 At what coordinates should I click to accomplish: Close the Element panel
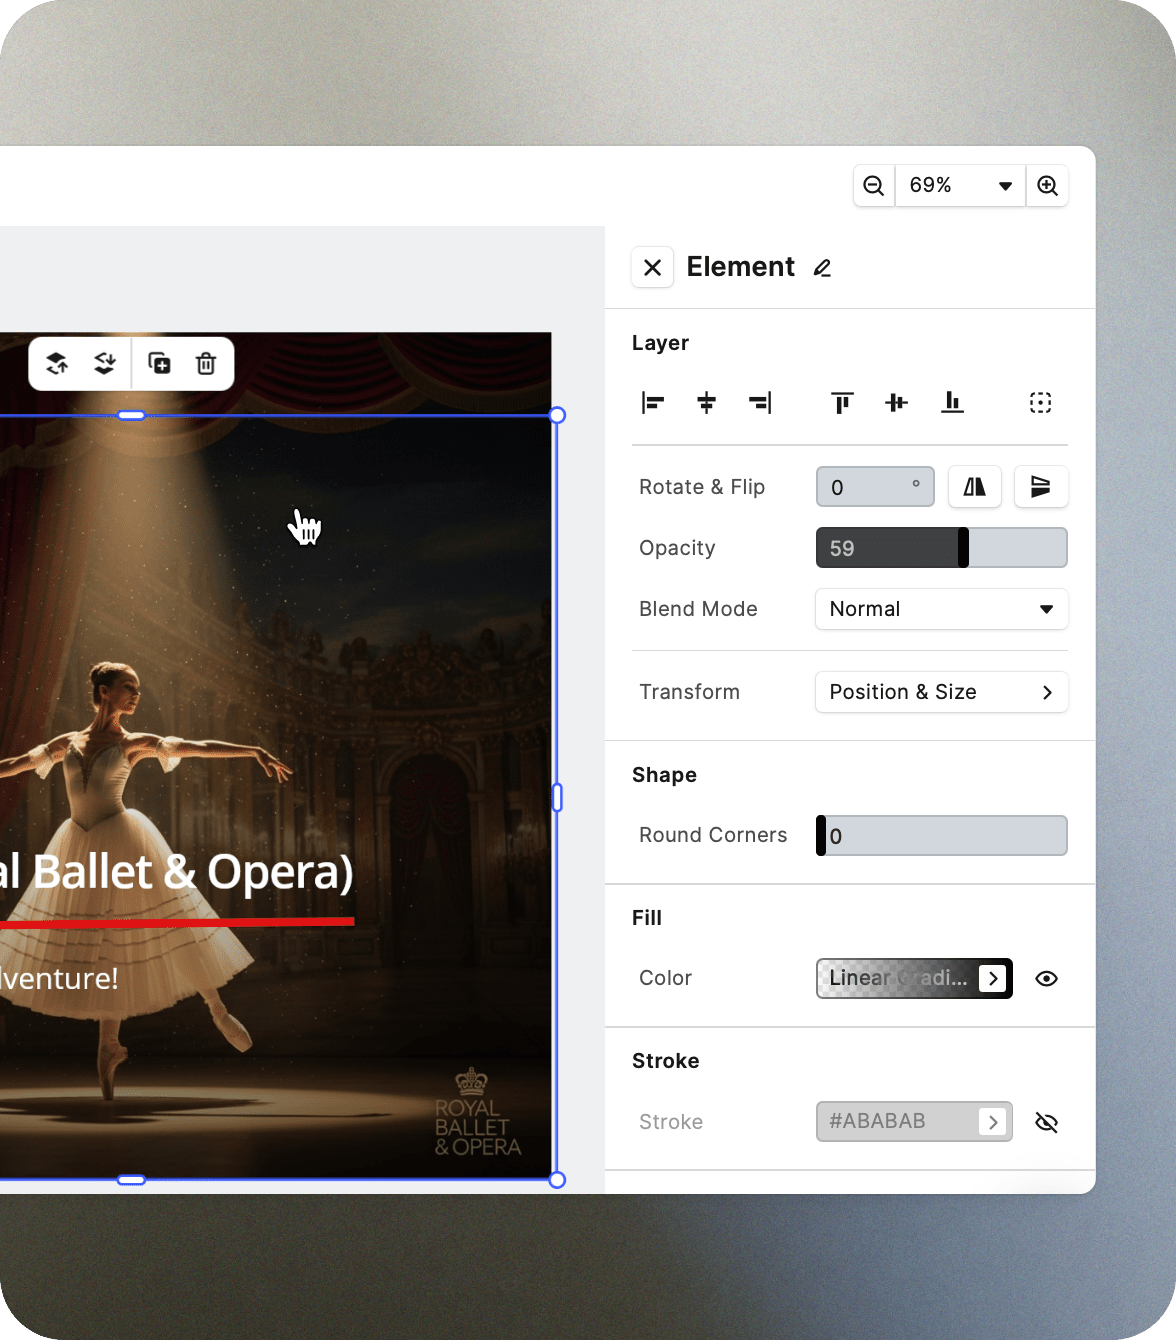point(652,268)
